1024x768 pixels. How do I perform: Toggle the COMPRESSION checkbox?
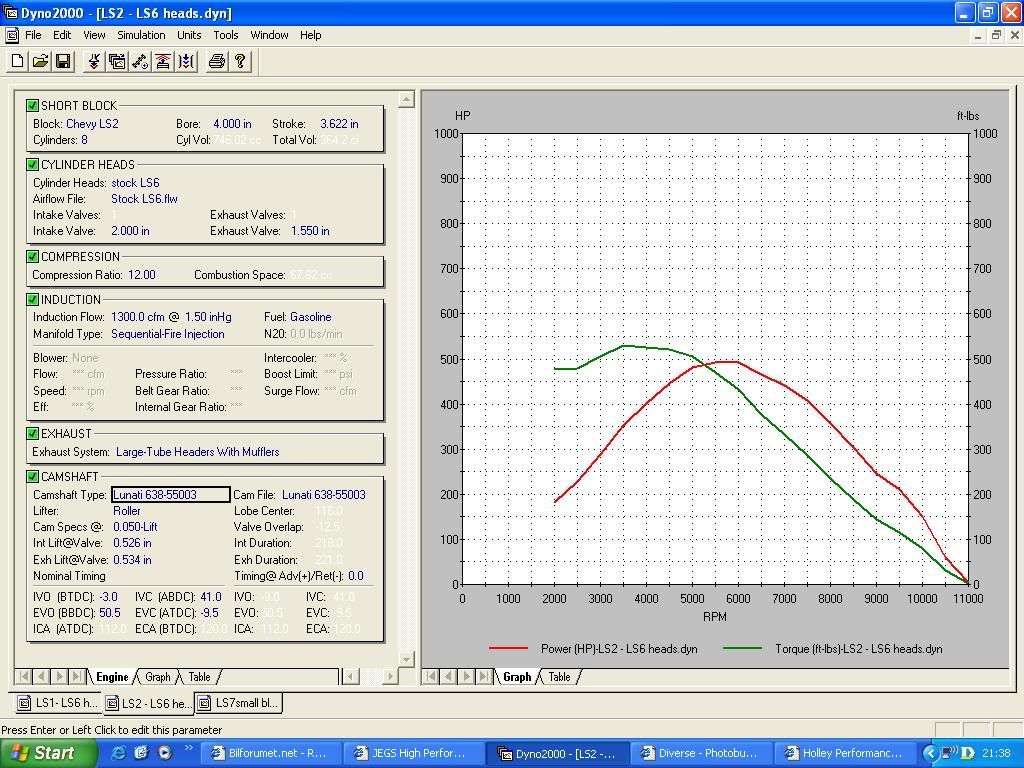32,257
